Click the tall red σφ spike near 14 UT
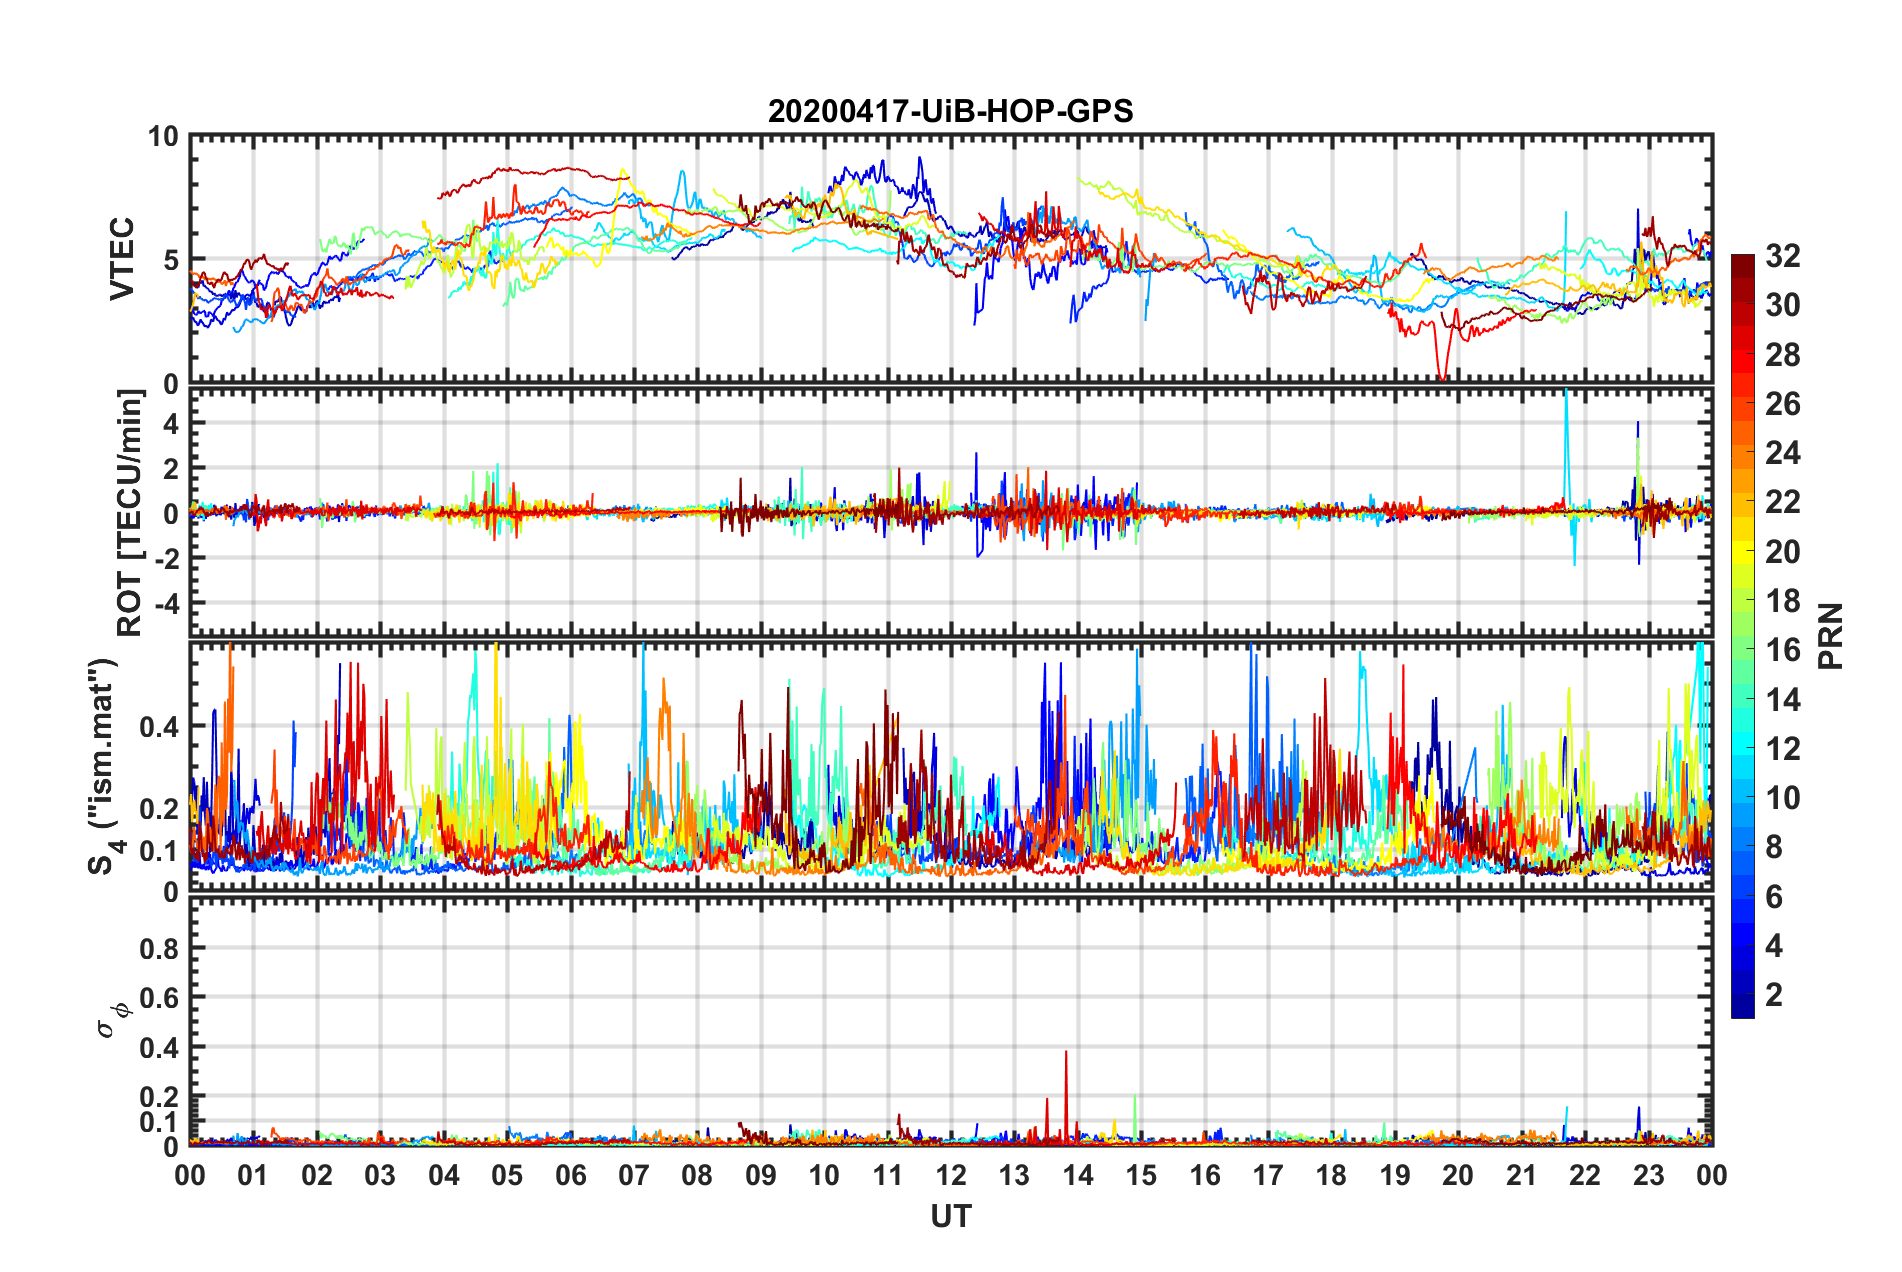This screenshot has height=1272, width=1902. coord(1066,1095)
